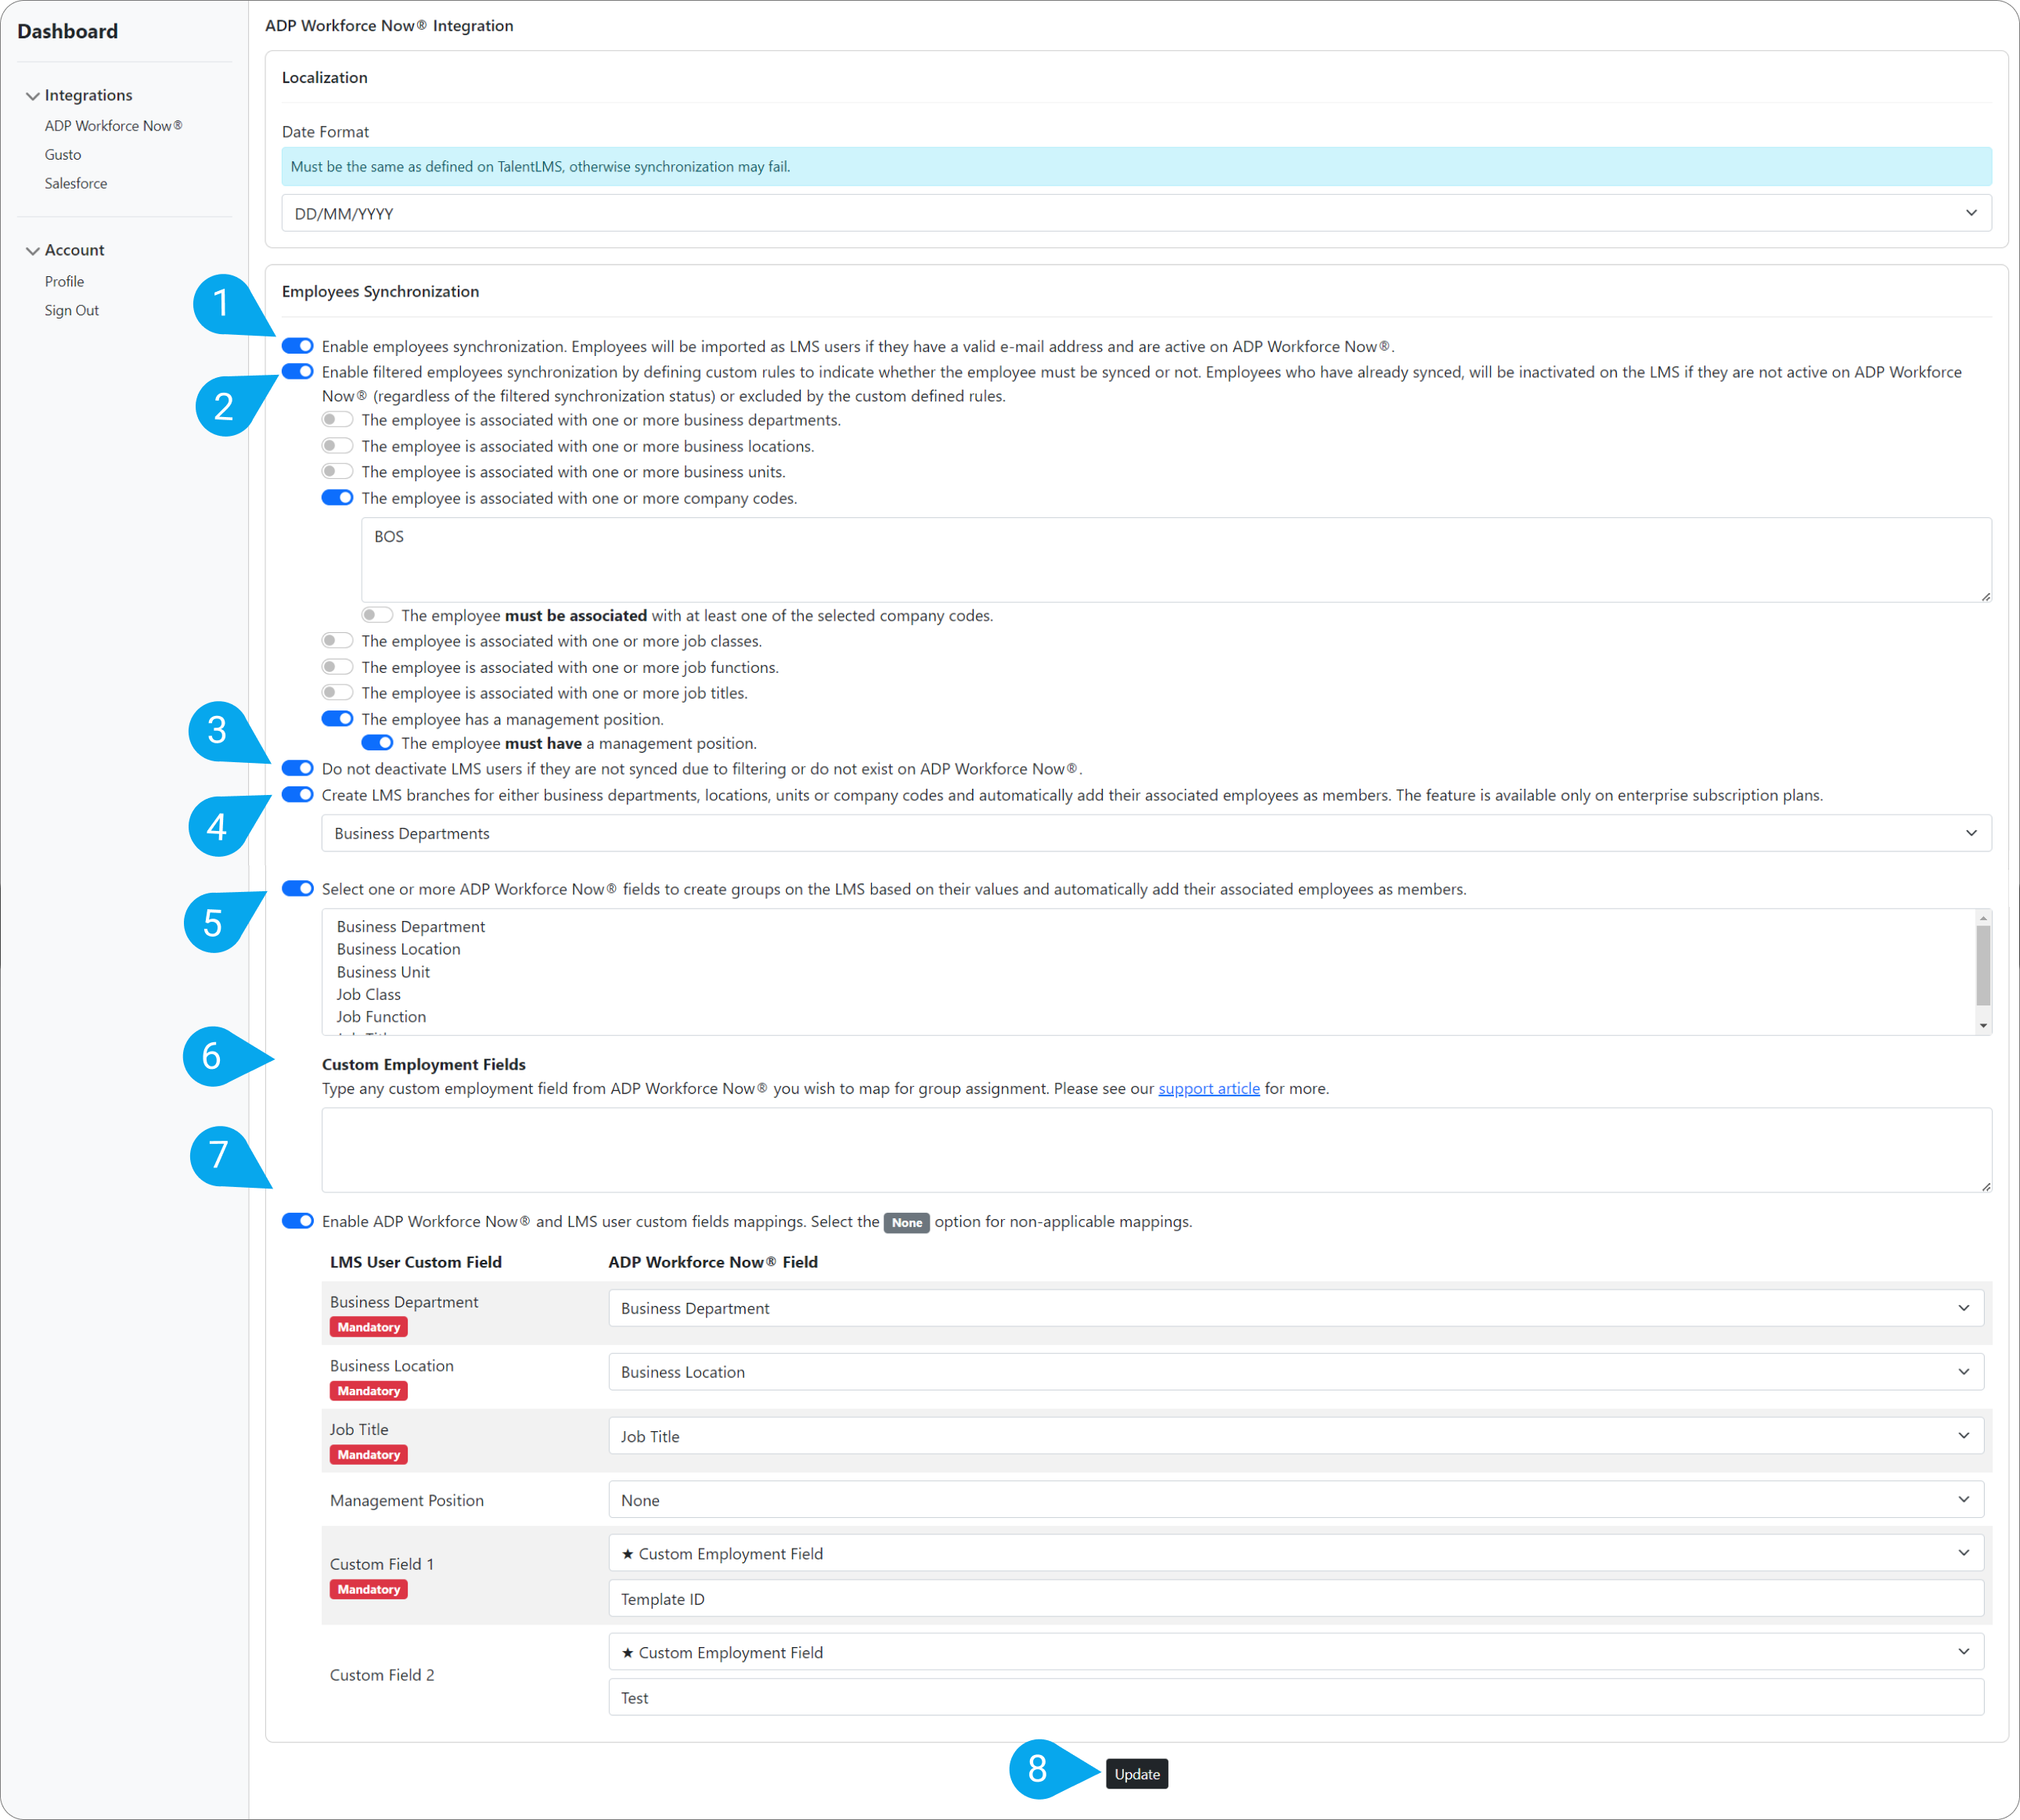This screenshot has height=1820, width=2020.
Task: Open the support article link
Action: tap(1209, 1088)
